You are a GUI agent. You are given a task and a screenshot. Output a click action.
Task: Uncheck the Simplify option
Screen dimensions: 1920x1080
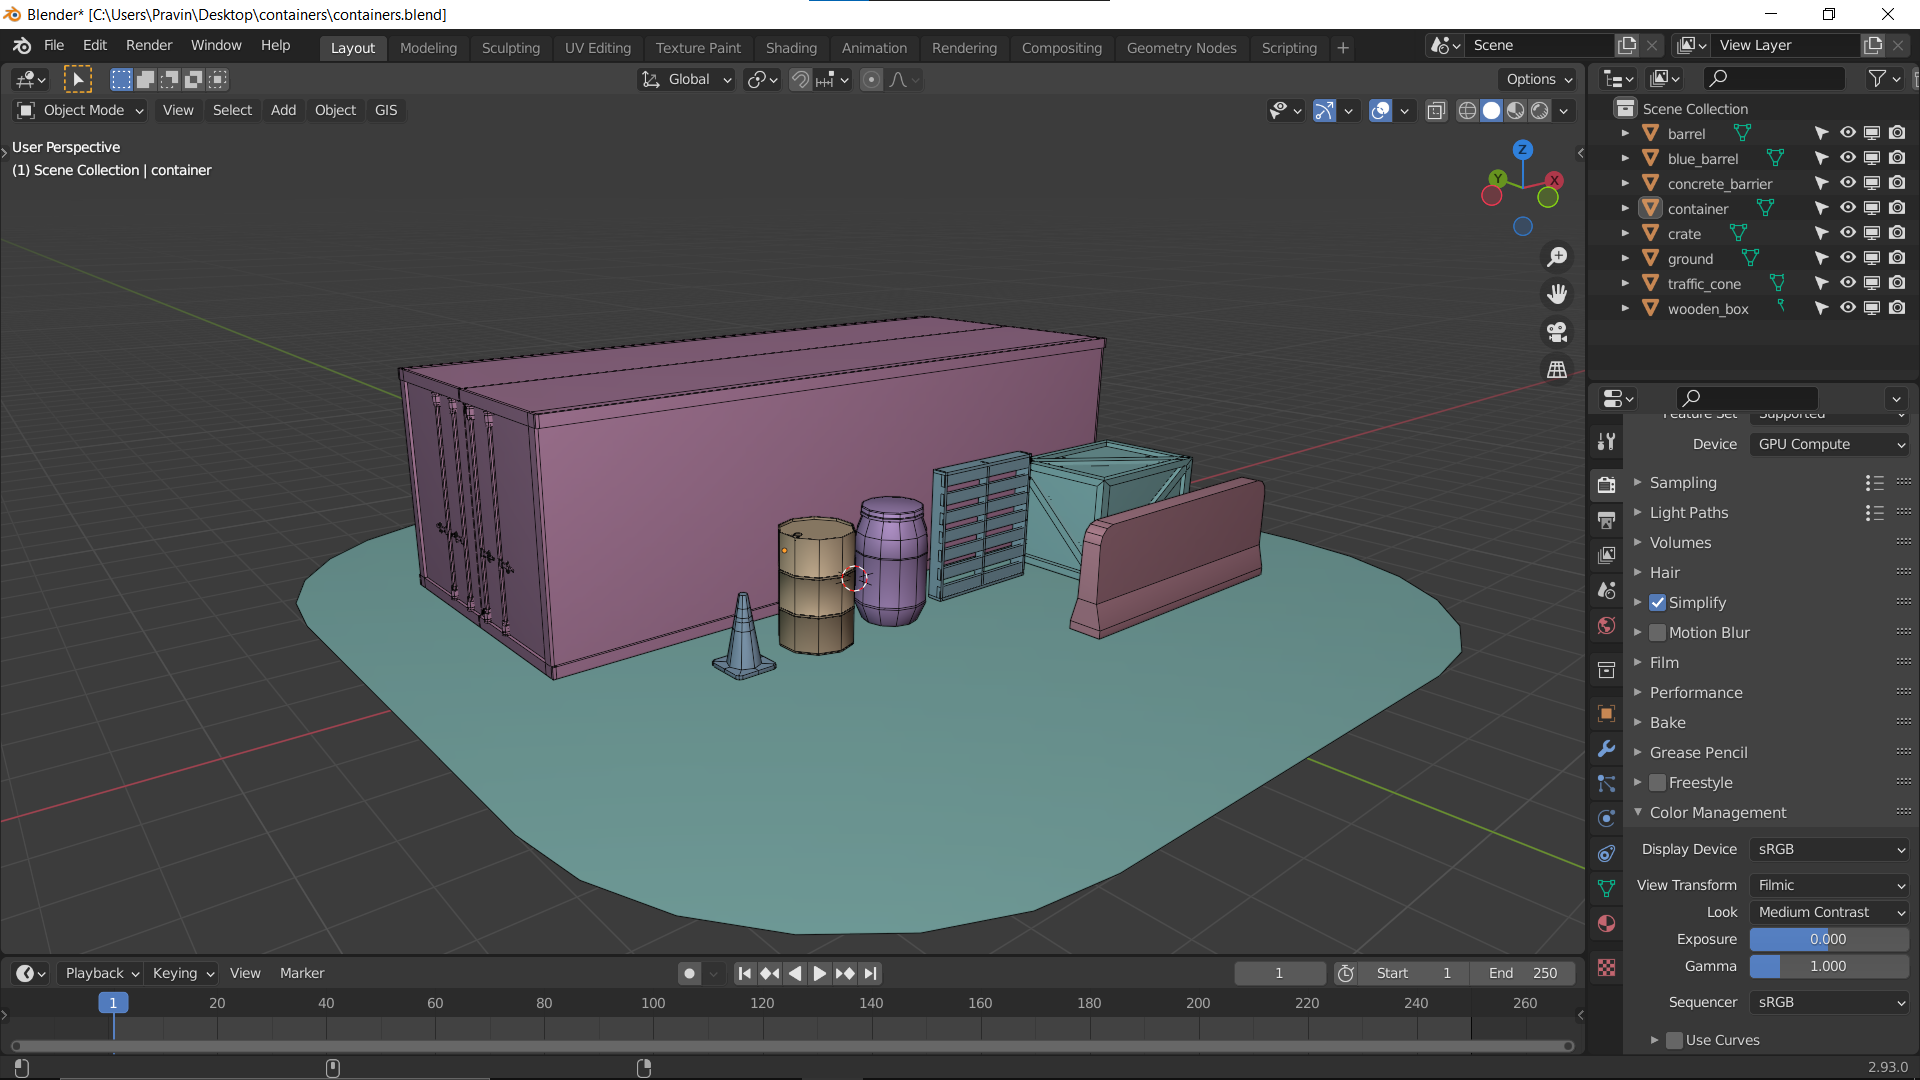[x=1658, y=602]
